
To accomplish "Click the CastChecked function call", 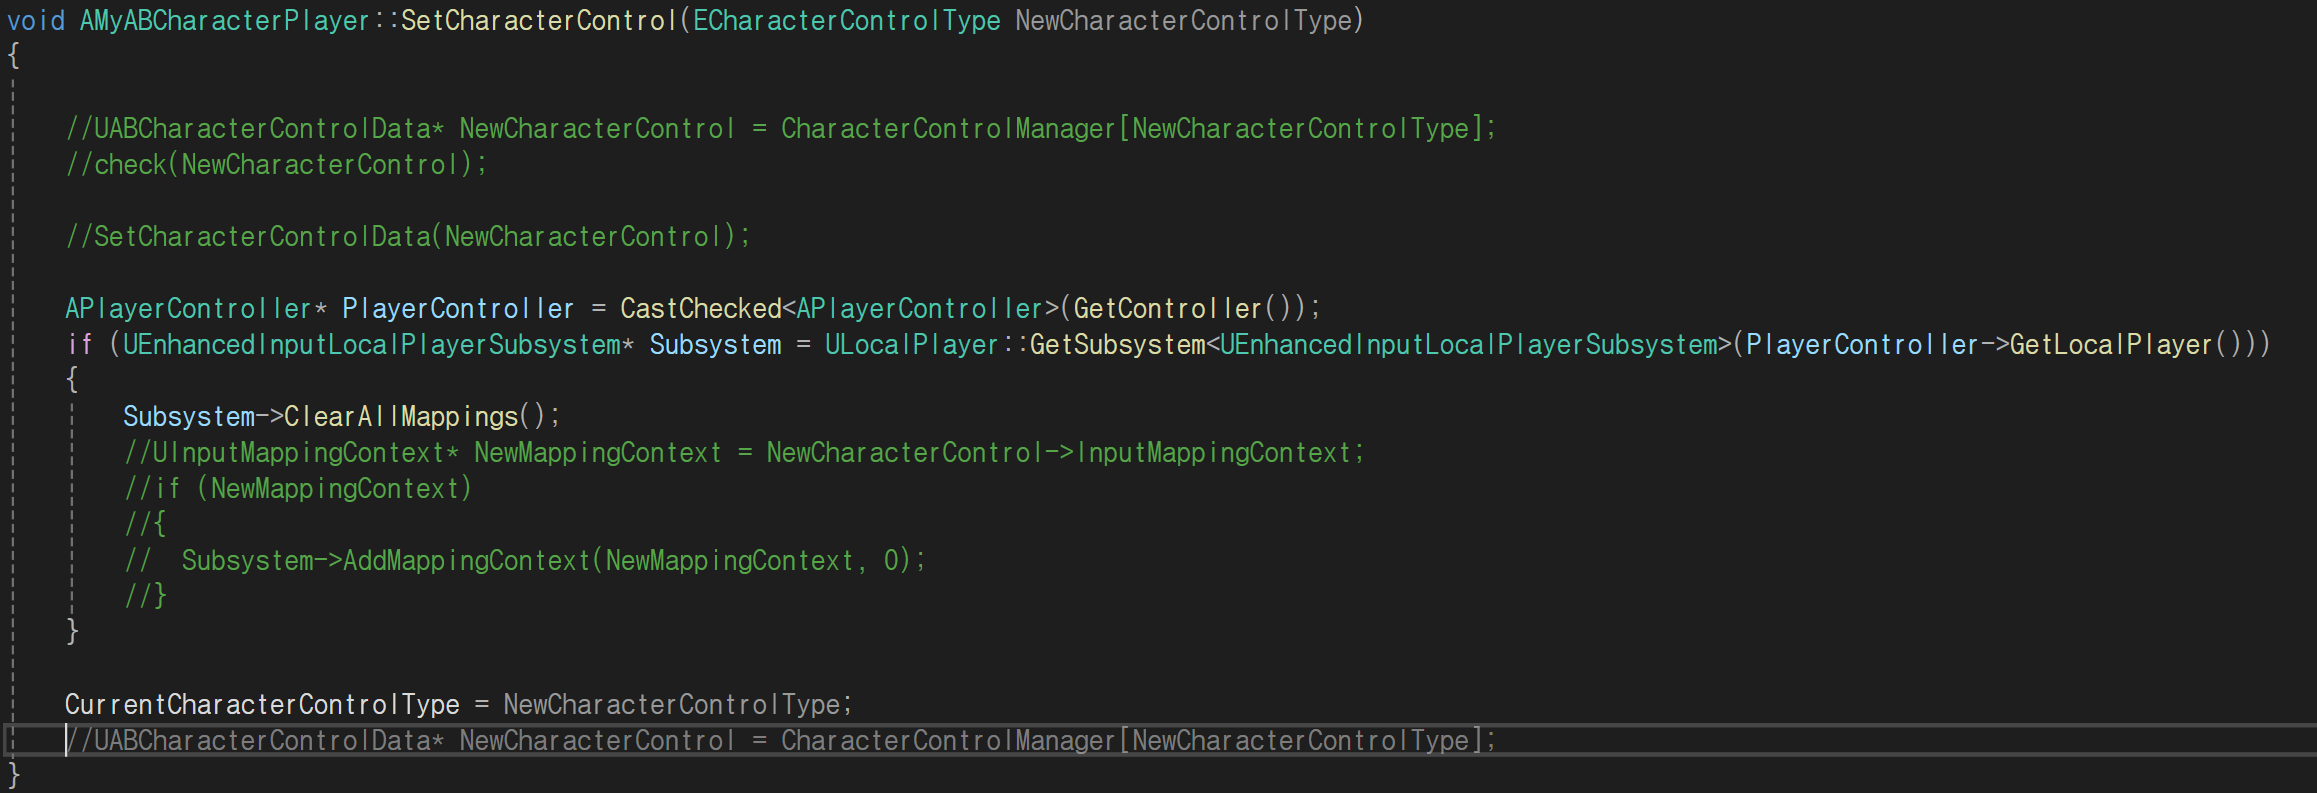I will (x=700, y=309).
